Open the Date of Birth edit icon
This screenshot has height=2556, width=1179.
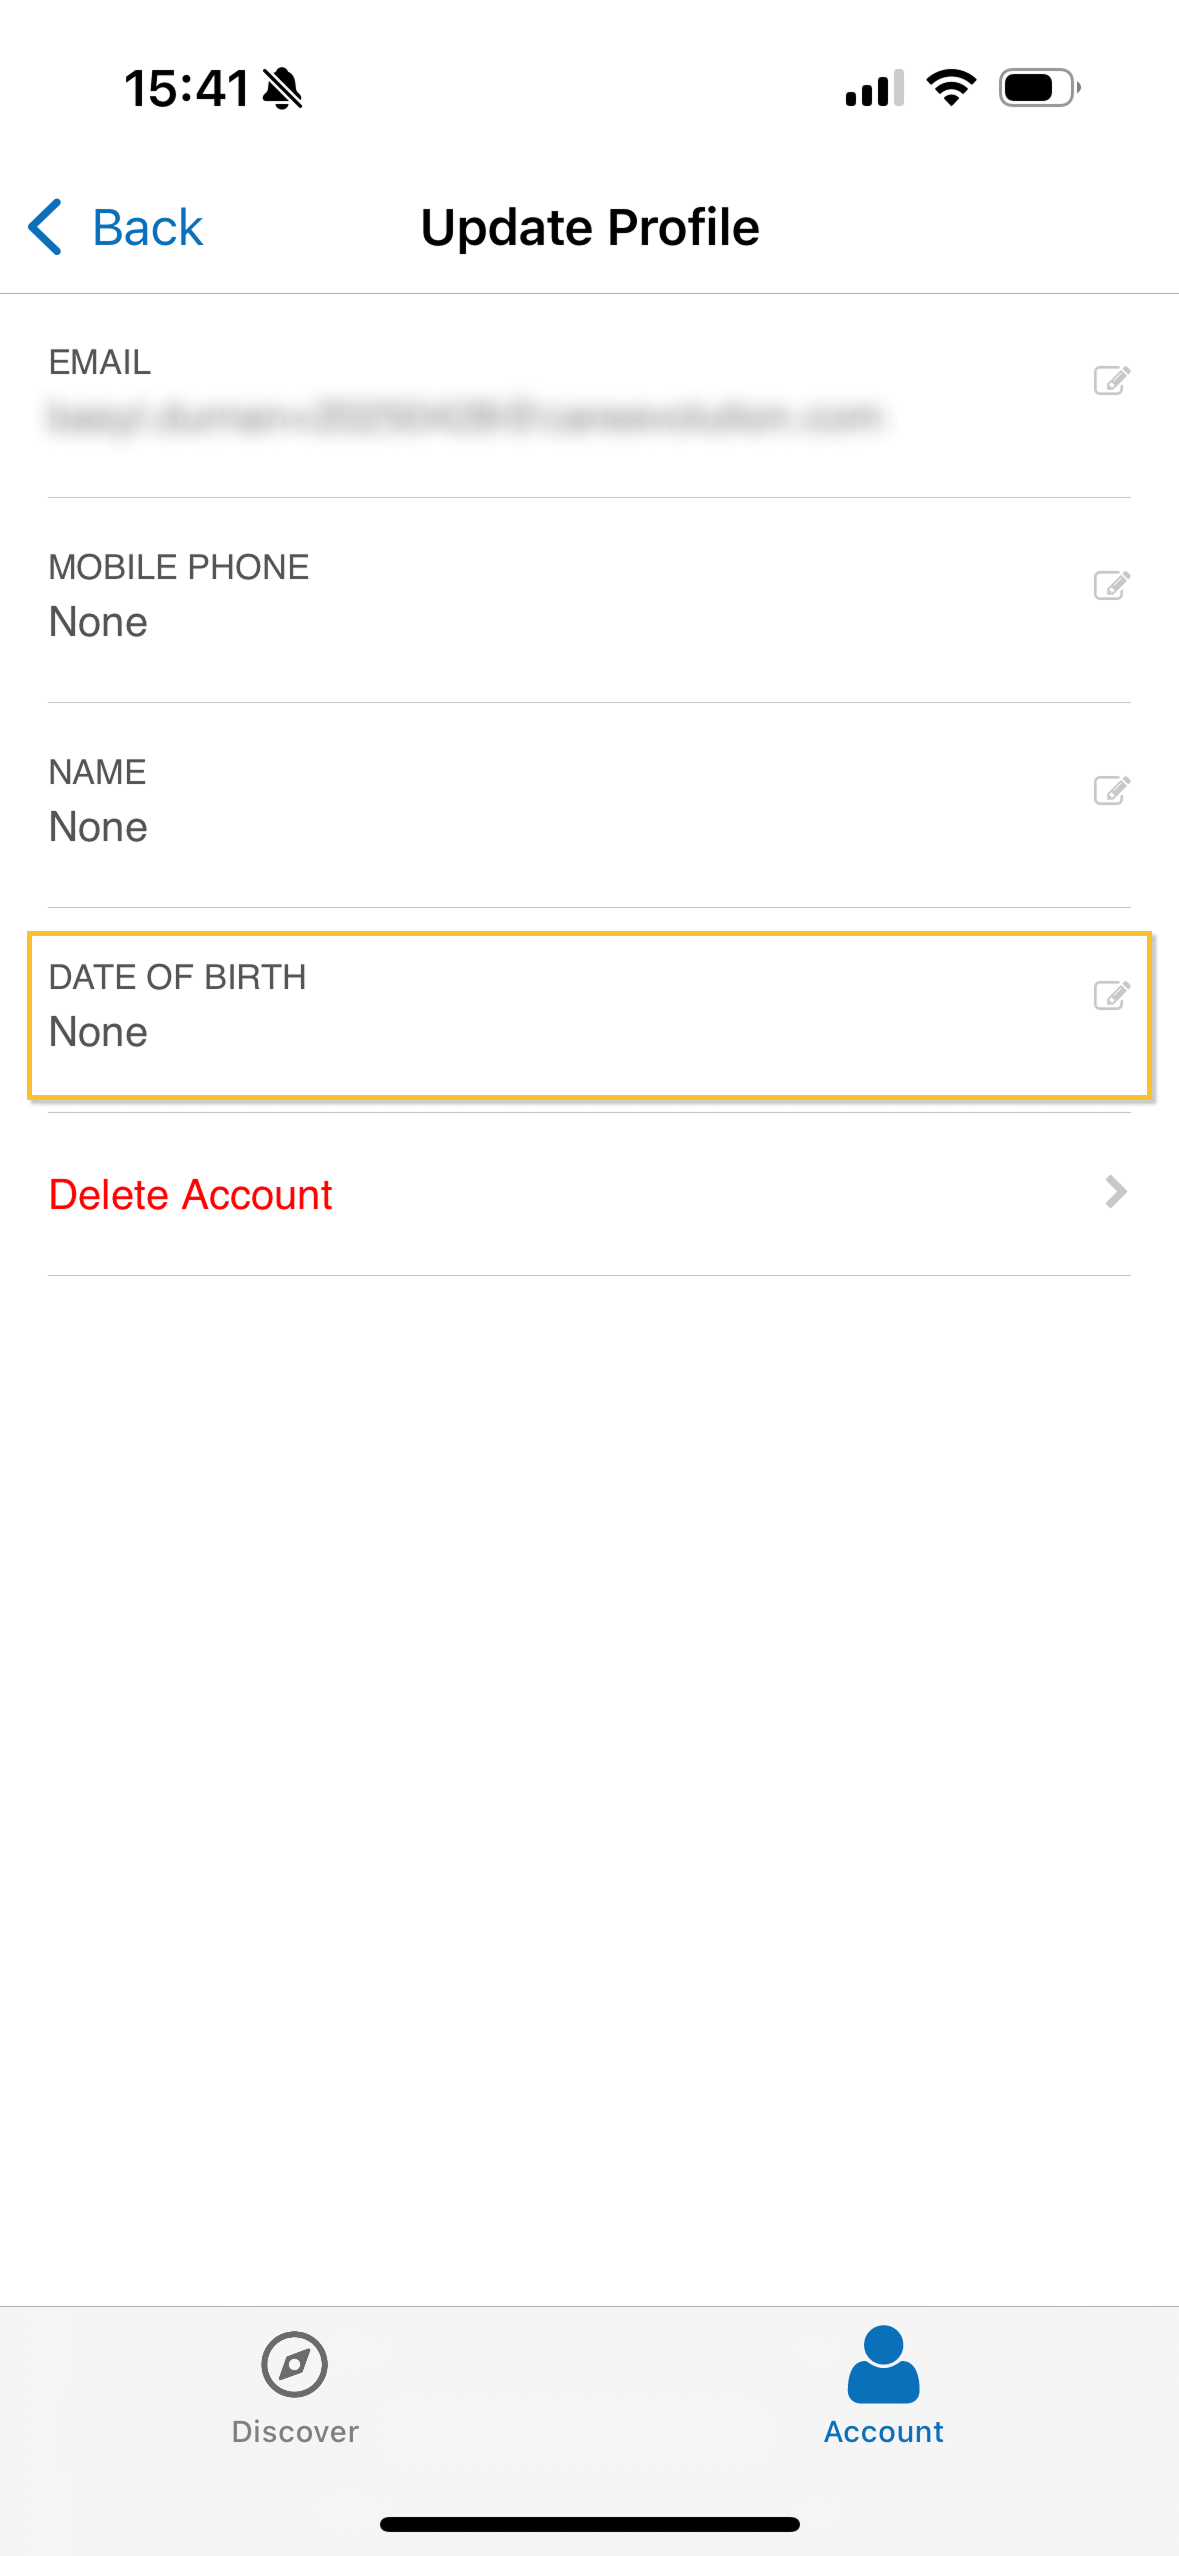click(x=1111, y=995)
